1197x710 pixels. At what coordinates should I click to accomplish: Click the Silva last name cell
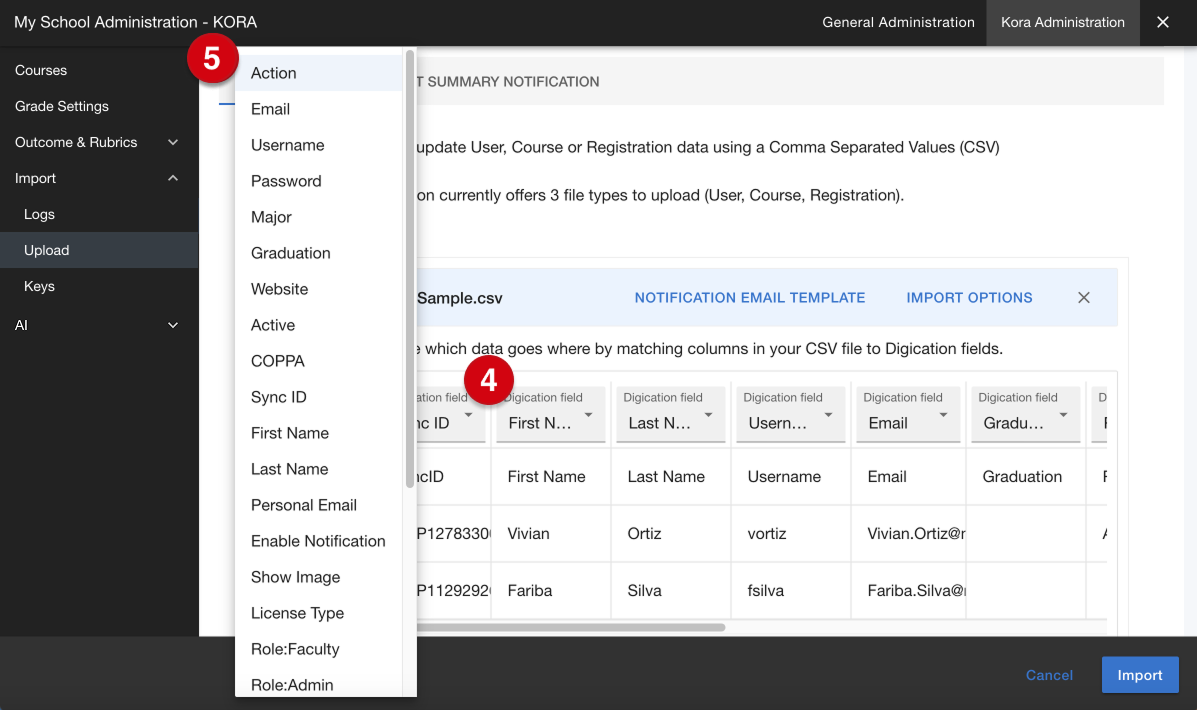[671, 591]
